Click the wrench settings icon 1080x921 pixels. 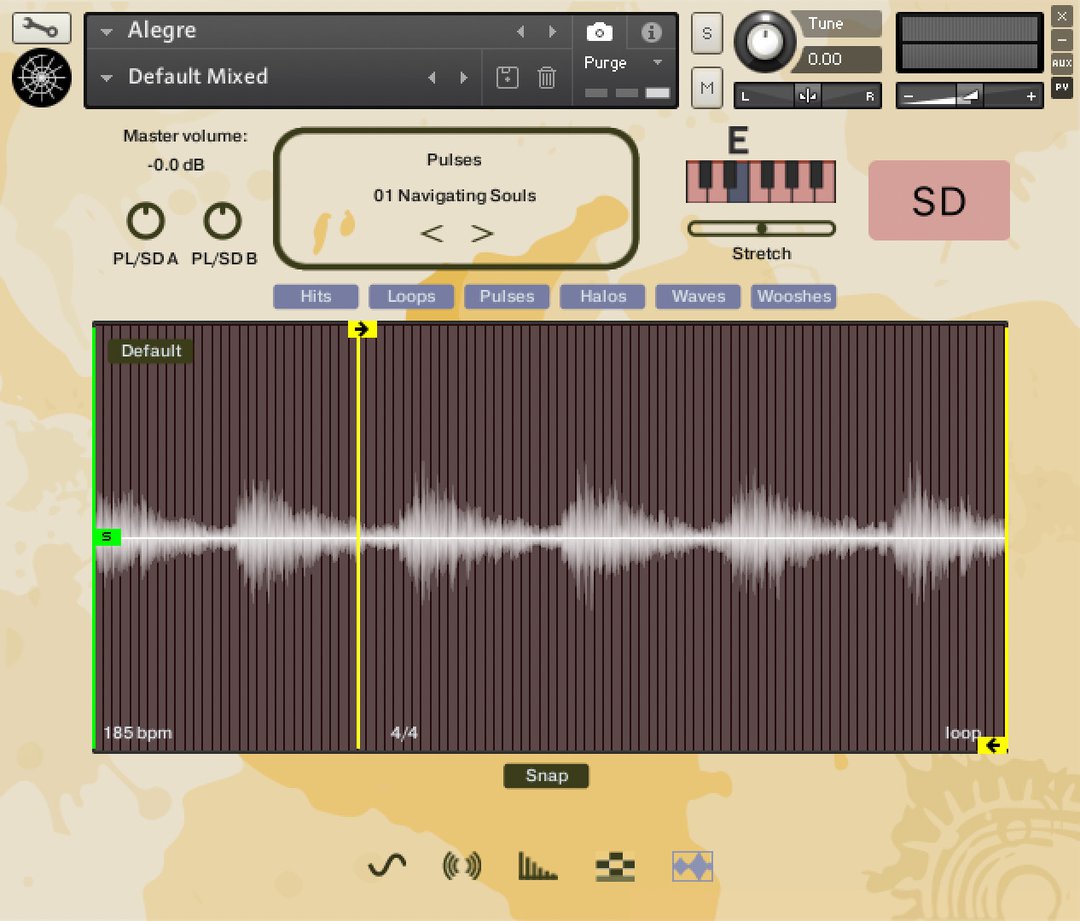click(x=41, y=28)
